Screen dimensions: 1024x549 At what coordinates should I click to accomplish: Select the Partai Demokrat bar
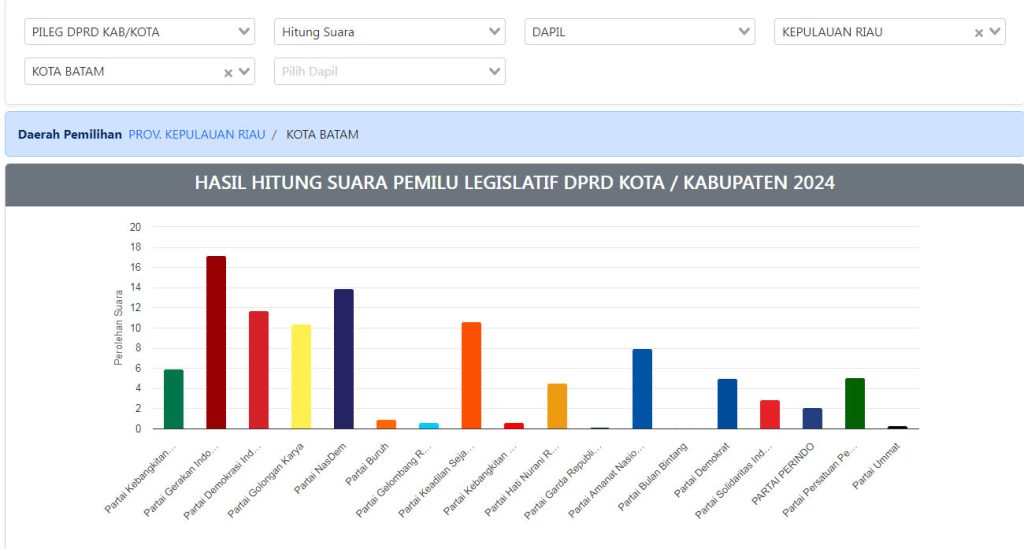[x=727, y=403]
